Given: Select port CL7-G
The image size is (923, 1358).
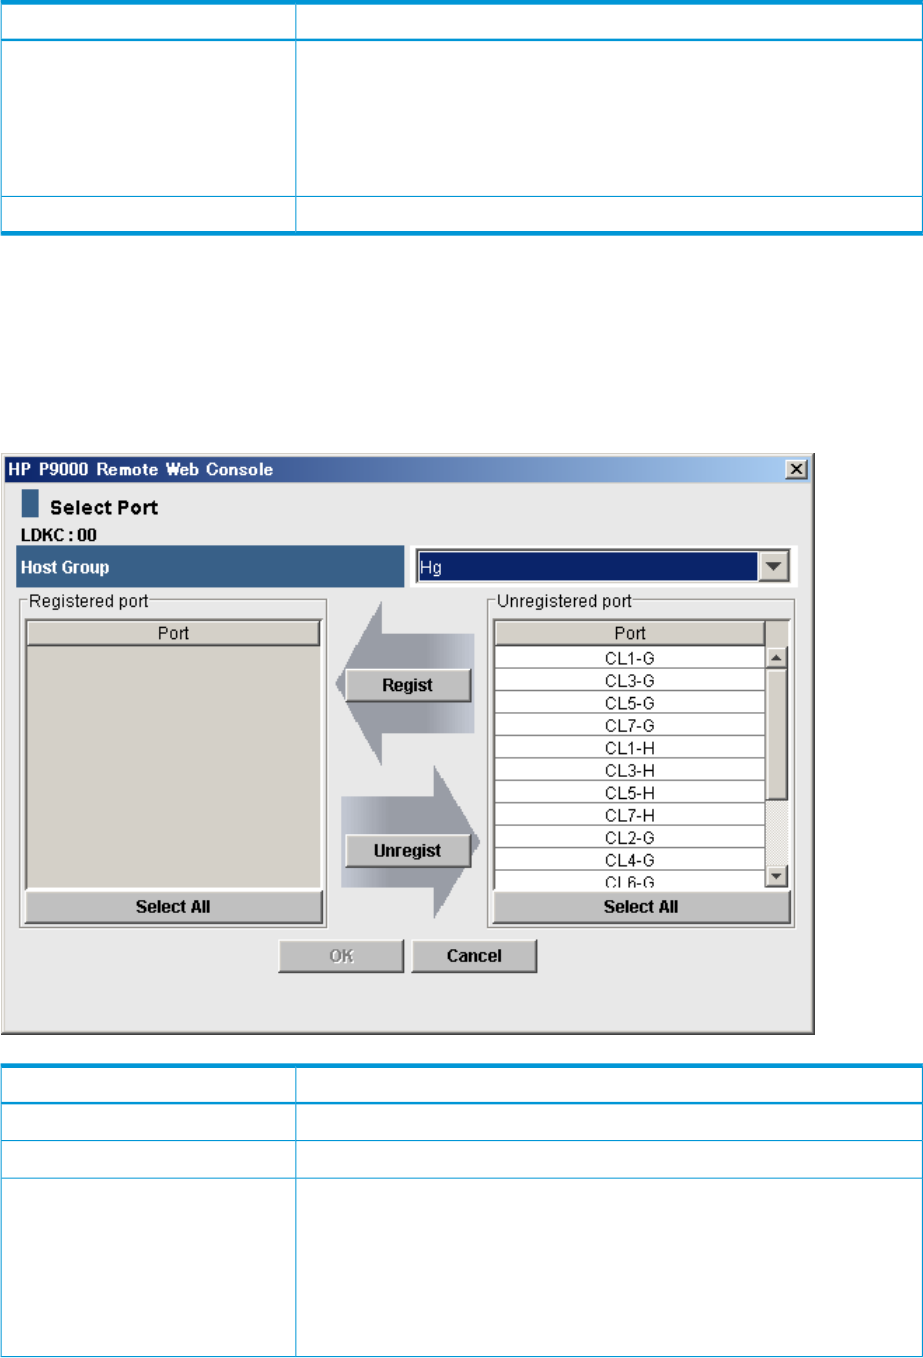Looking at the screenshot, I should coord(630,726).
